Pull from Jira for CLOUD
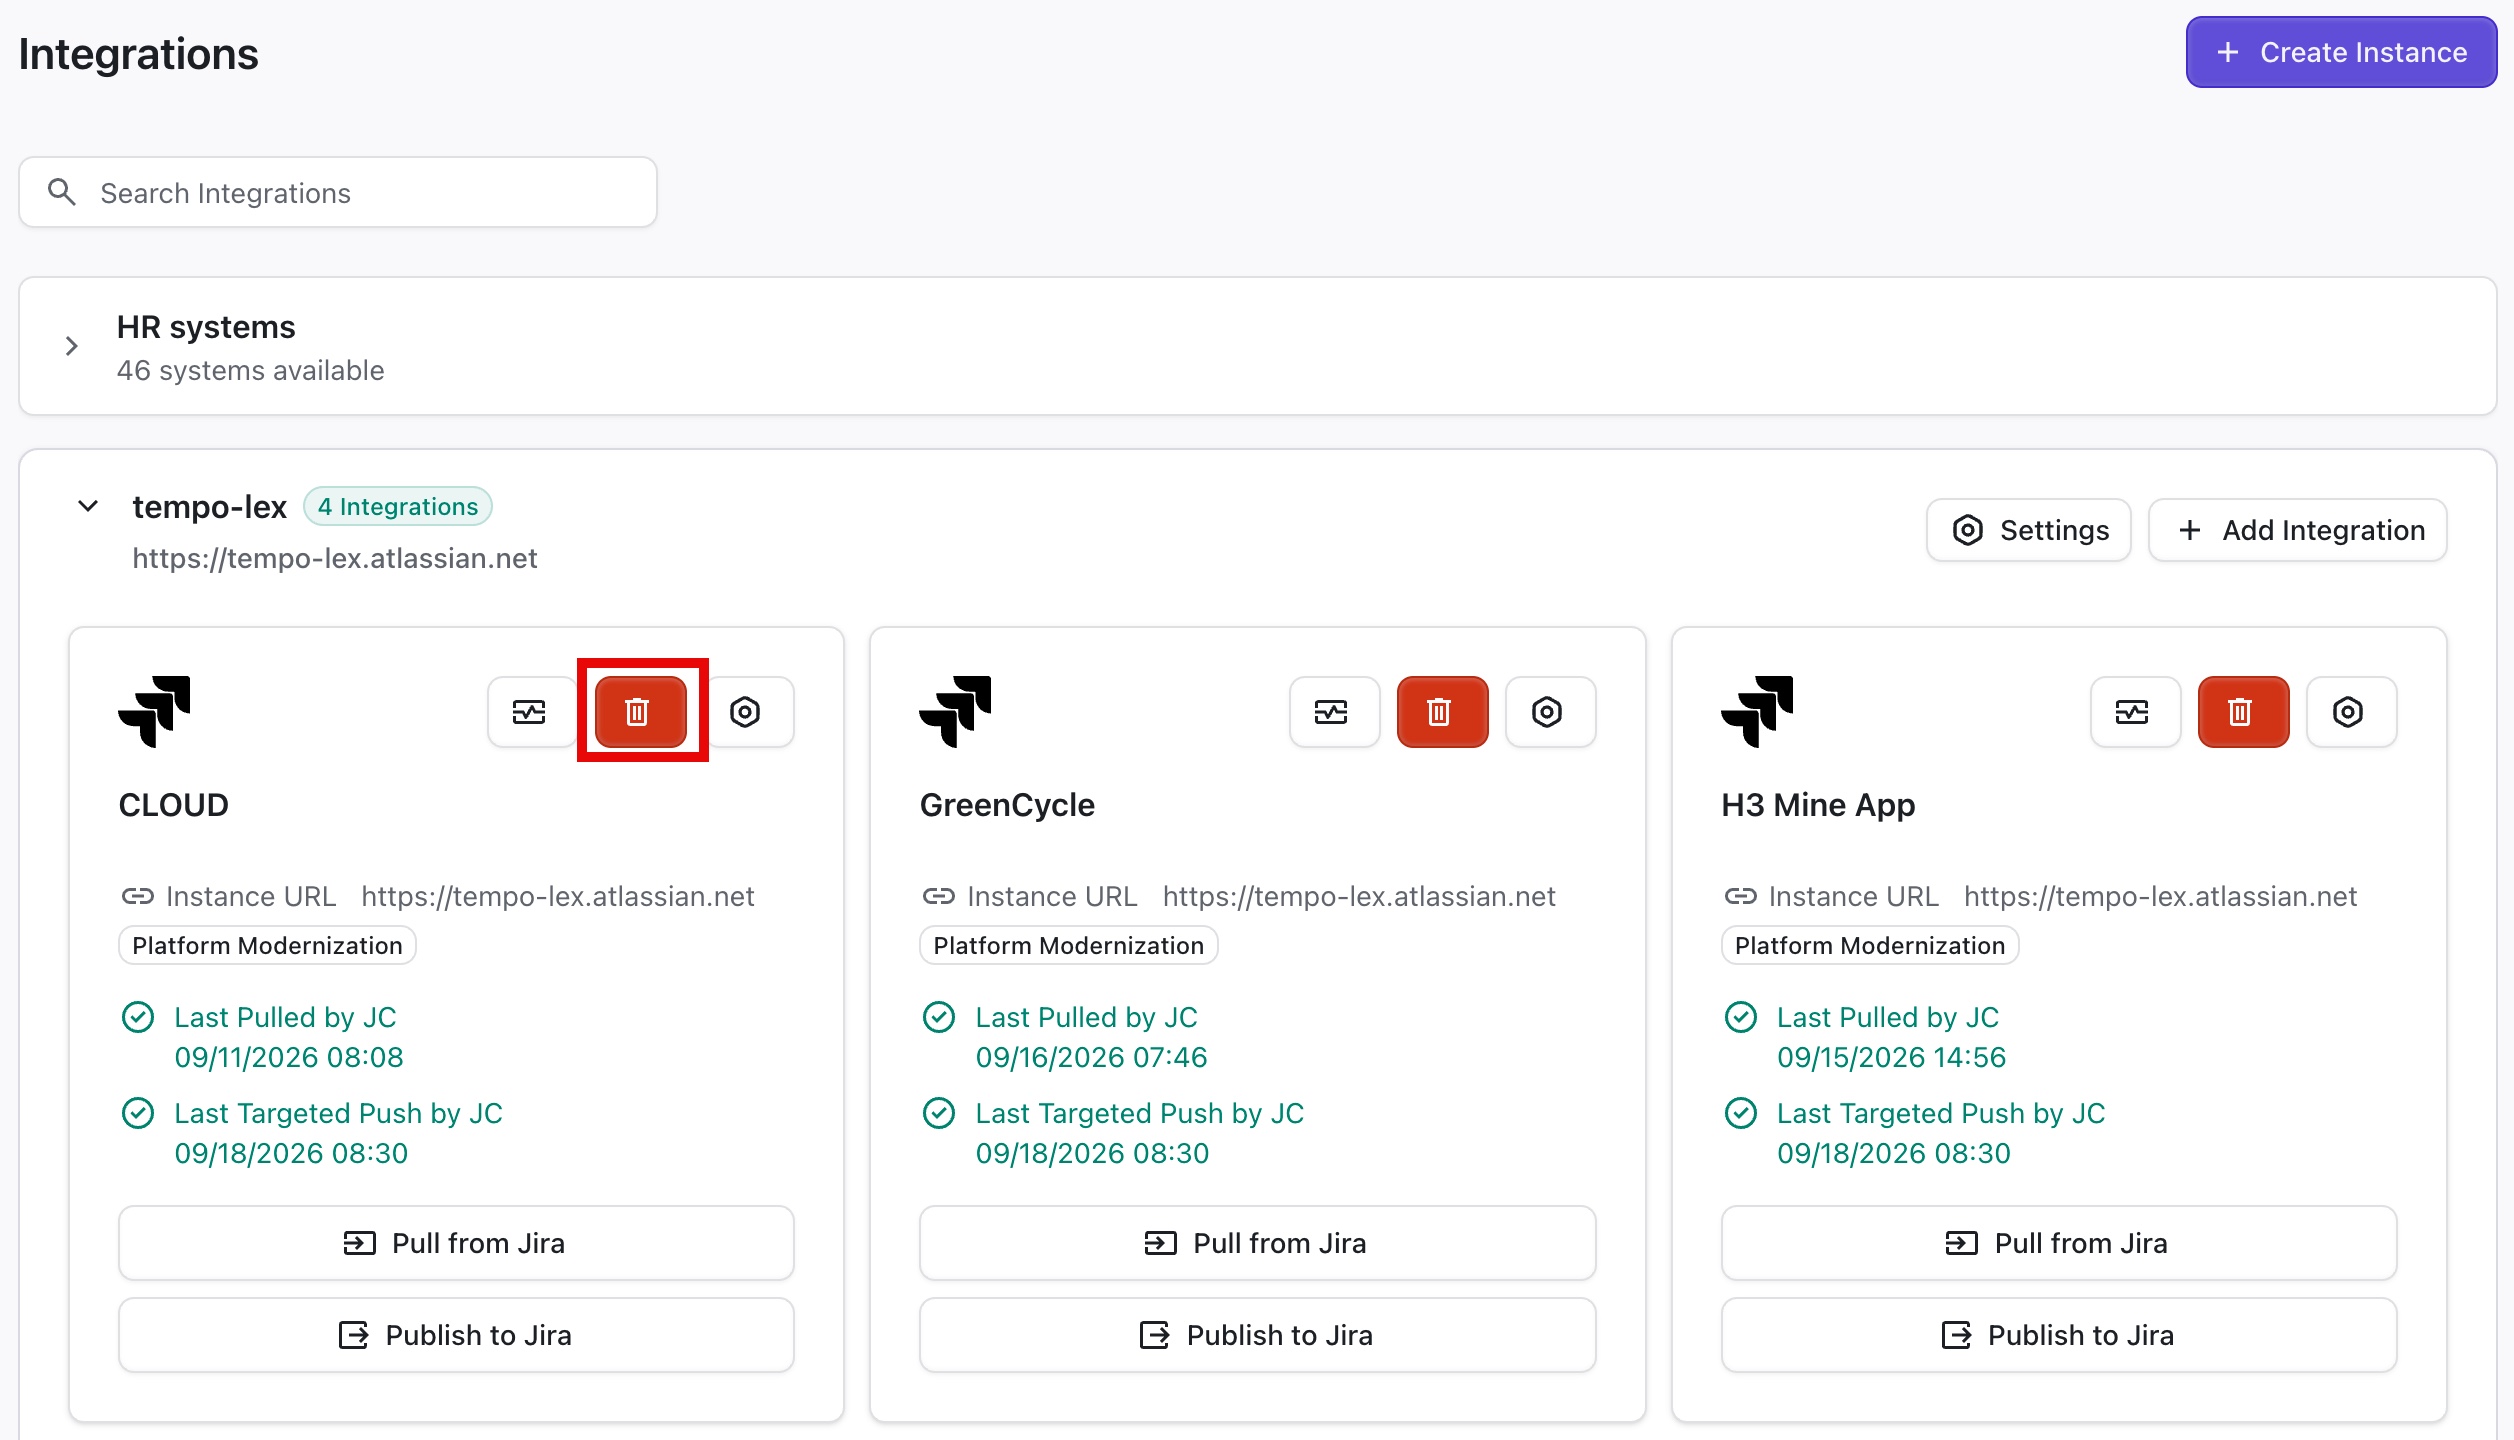 click(456, 1243)
